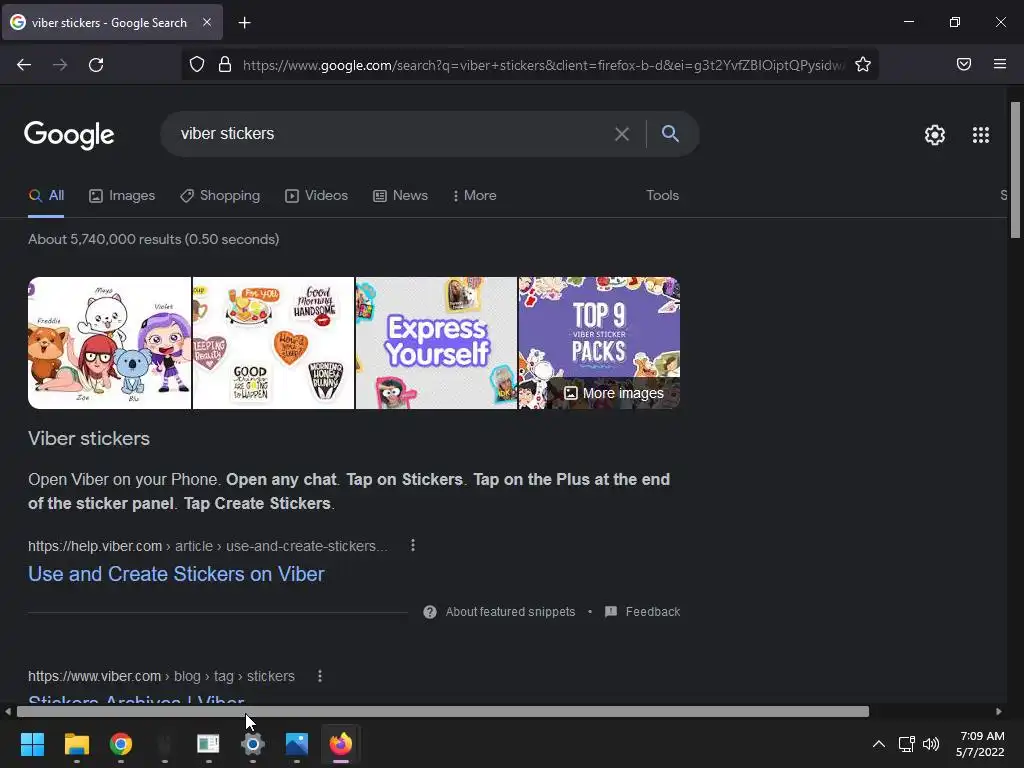The width and height of the screenshot is (1024, 768).
Task: Save page to Pocket
Action: click(x=964, y=64)
